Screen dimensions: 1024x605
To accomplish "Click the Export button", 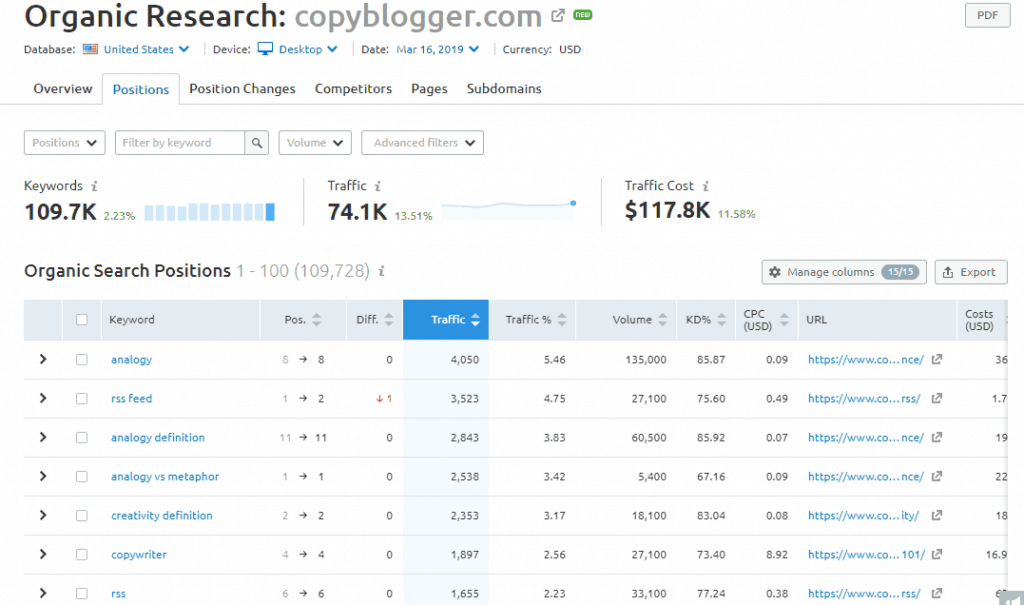I will 970,272.
